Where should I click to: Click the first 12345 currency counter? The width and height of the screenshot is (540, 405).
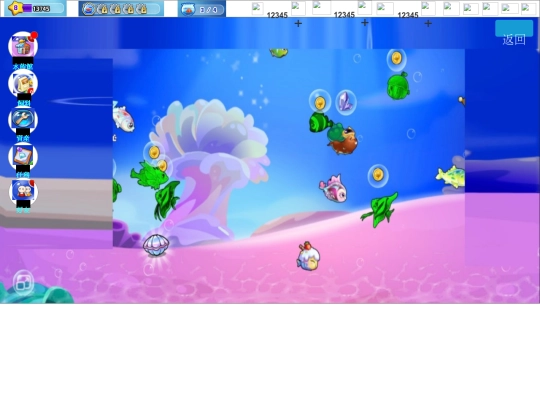(x=277, y=14)
